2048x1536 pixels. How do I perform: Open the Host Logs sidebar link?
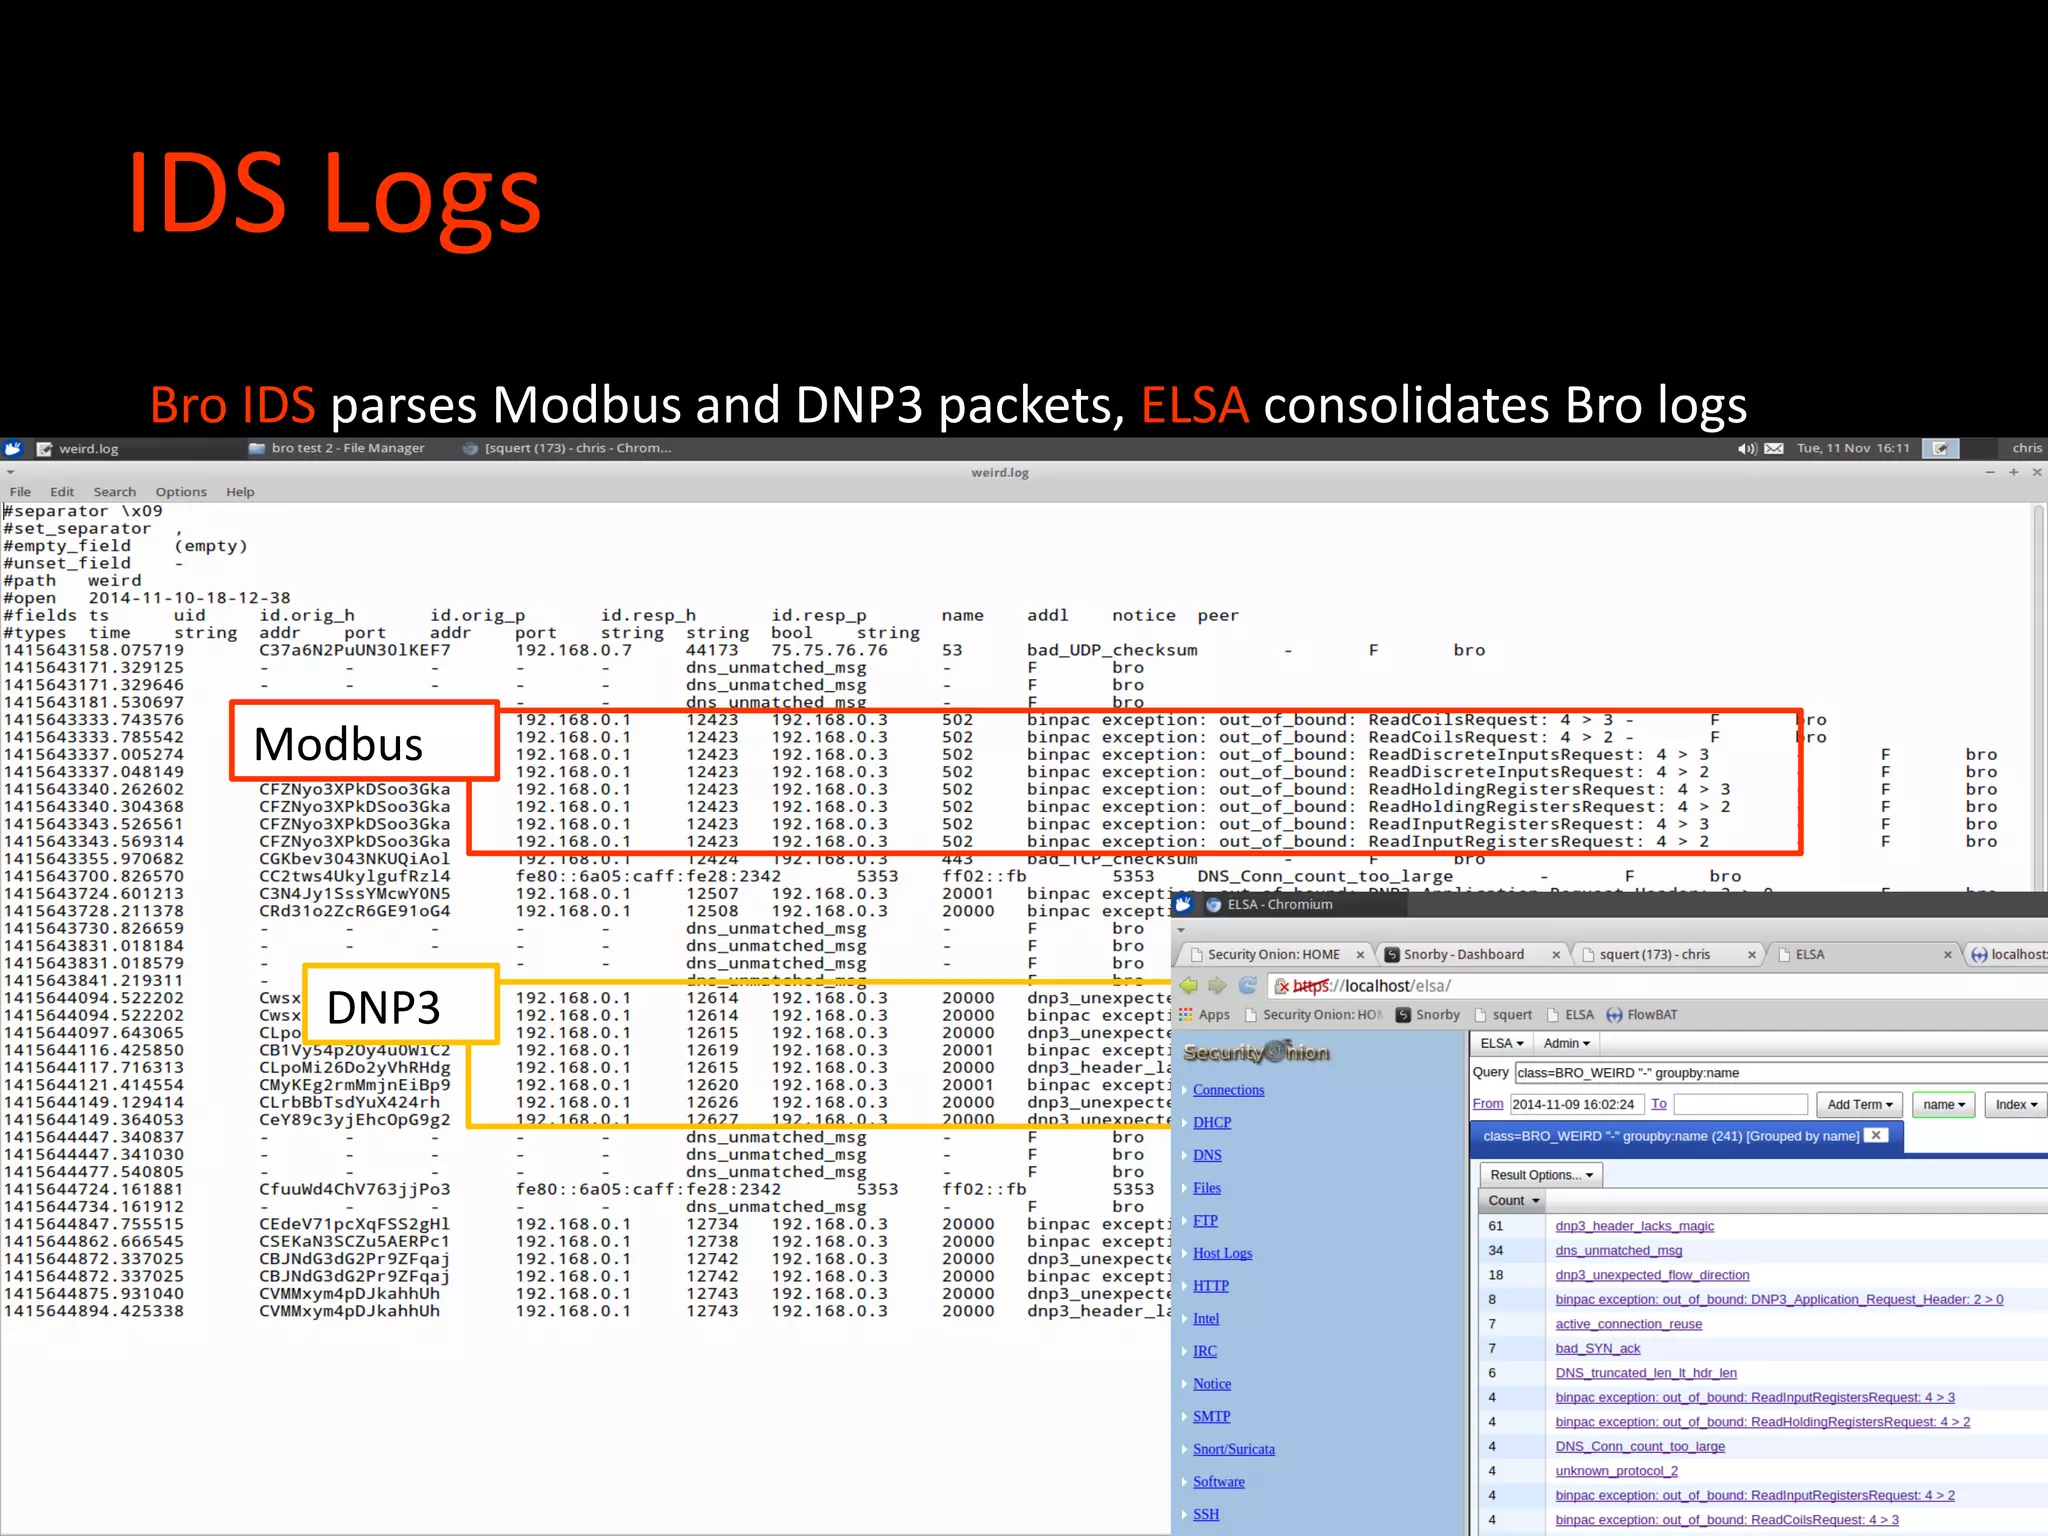pos(1222,1253)
